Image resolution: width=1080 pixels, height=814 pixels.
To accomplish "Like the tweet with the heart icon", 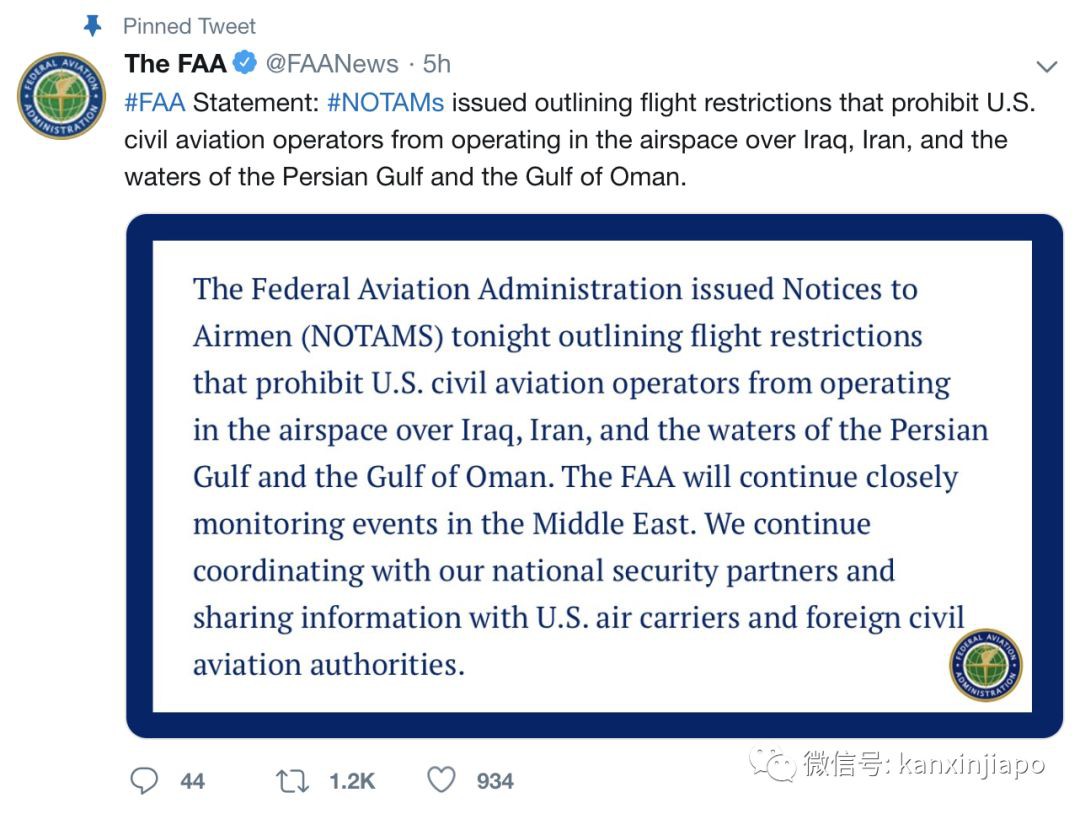I will tap(441, 780).
